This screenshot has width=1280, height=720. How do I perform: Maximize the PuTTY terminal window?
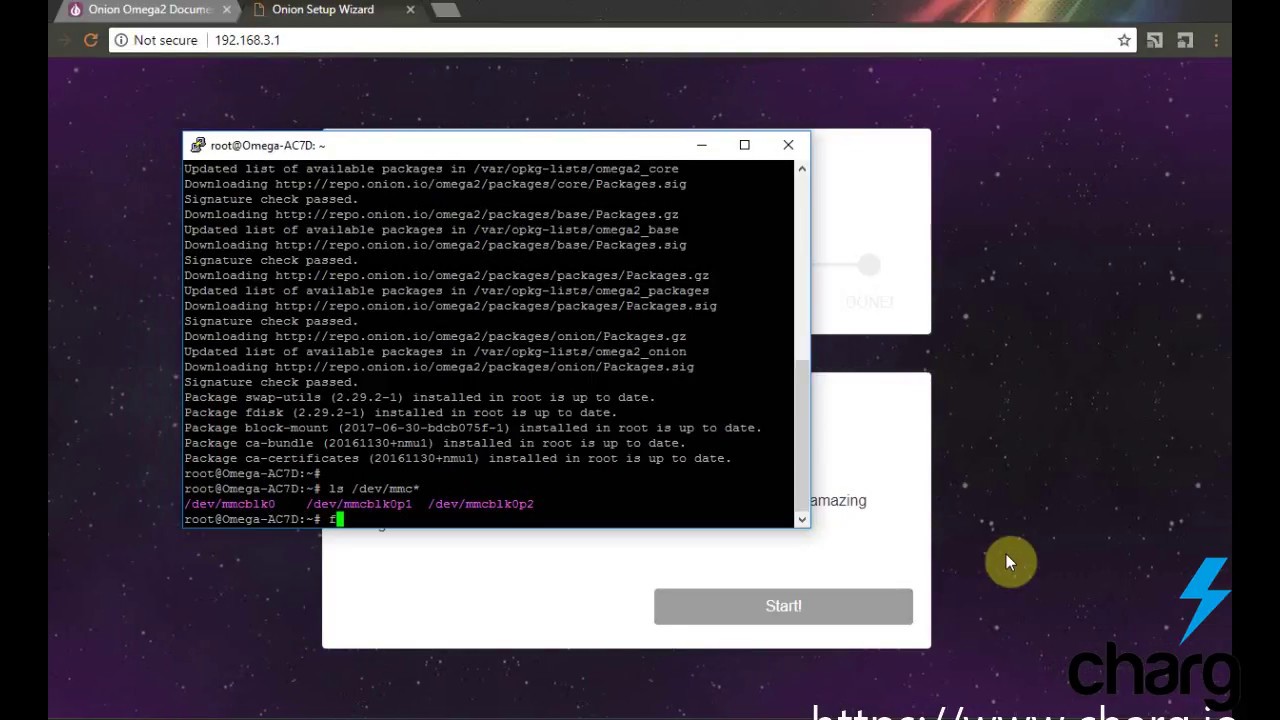pos(744,145)
